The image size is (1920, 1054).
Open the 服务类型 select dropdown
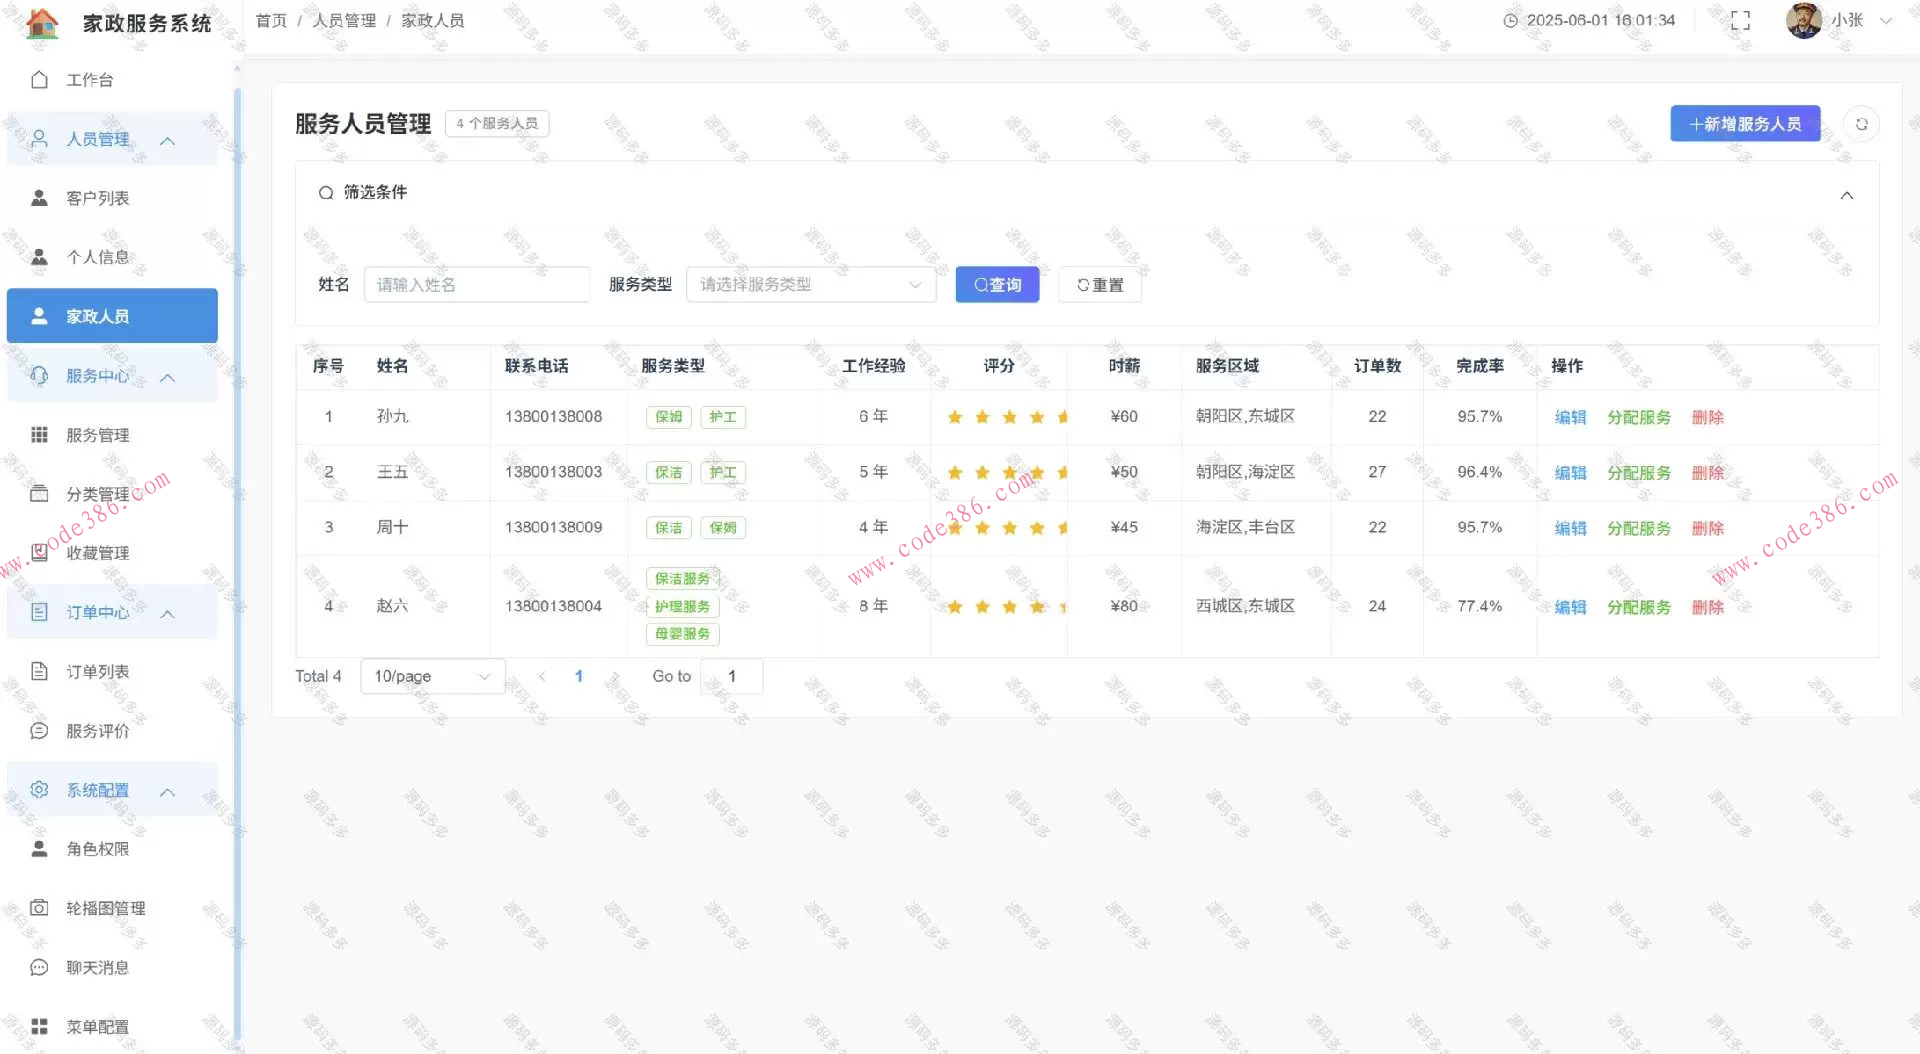point(810,285)
